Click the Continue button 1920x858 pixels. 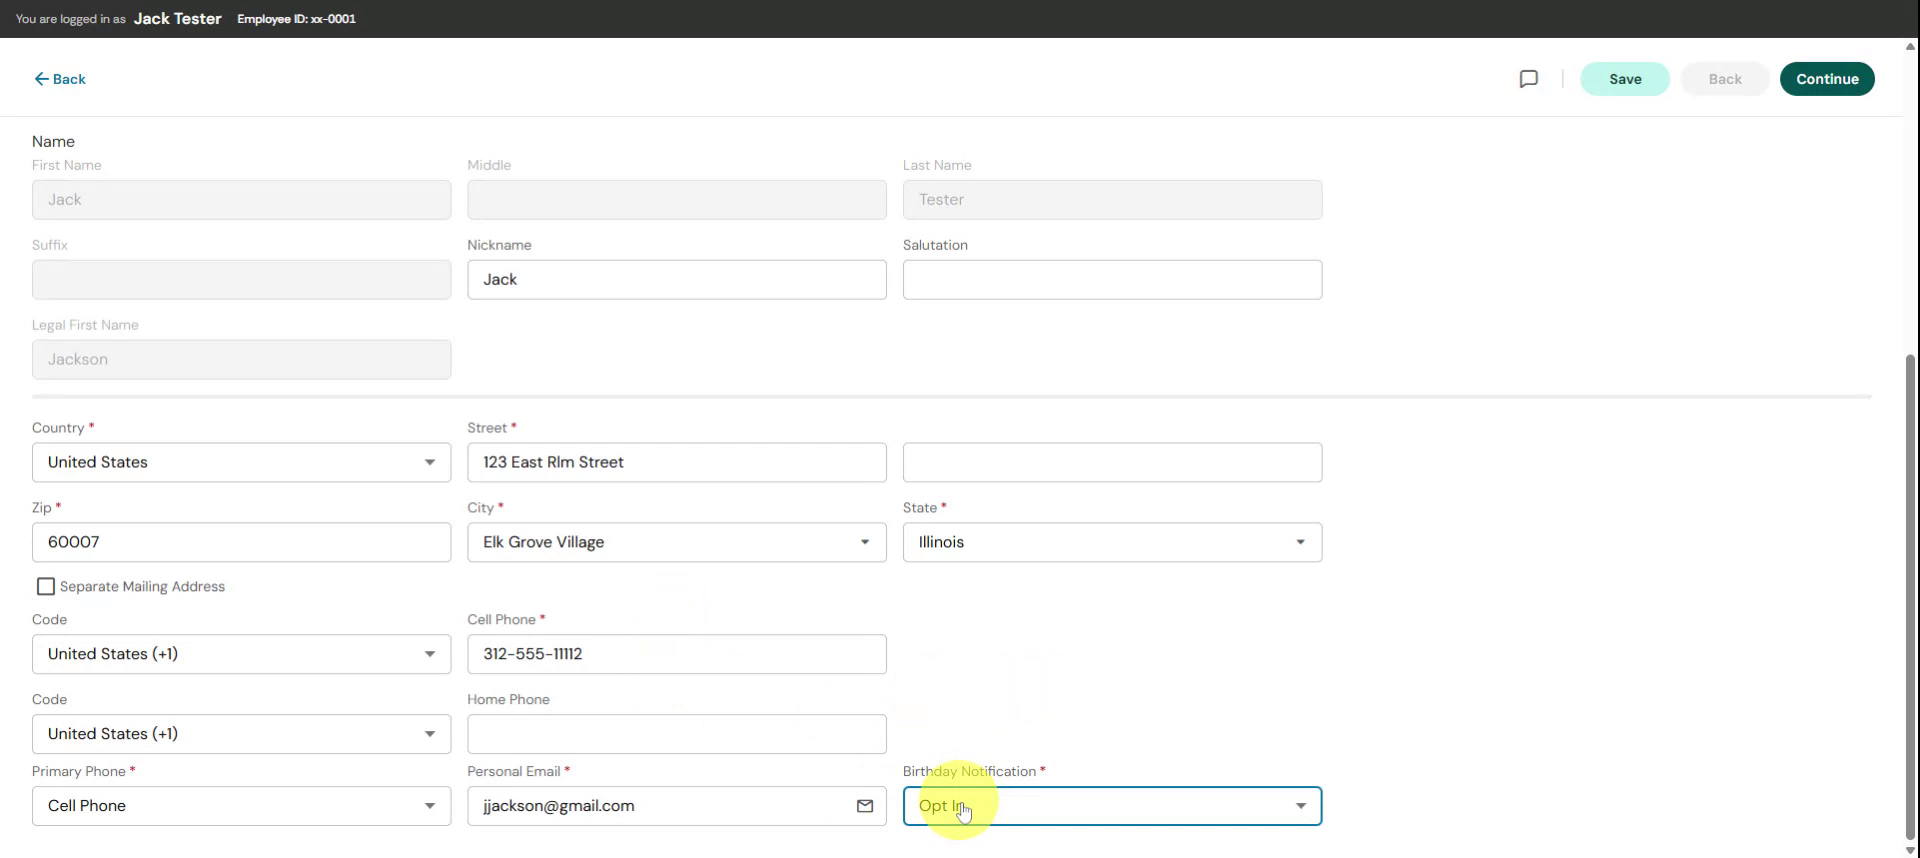point(1826,79)
